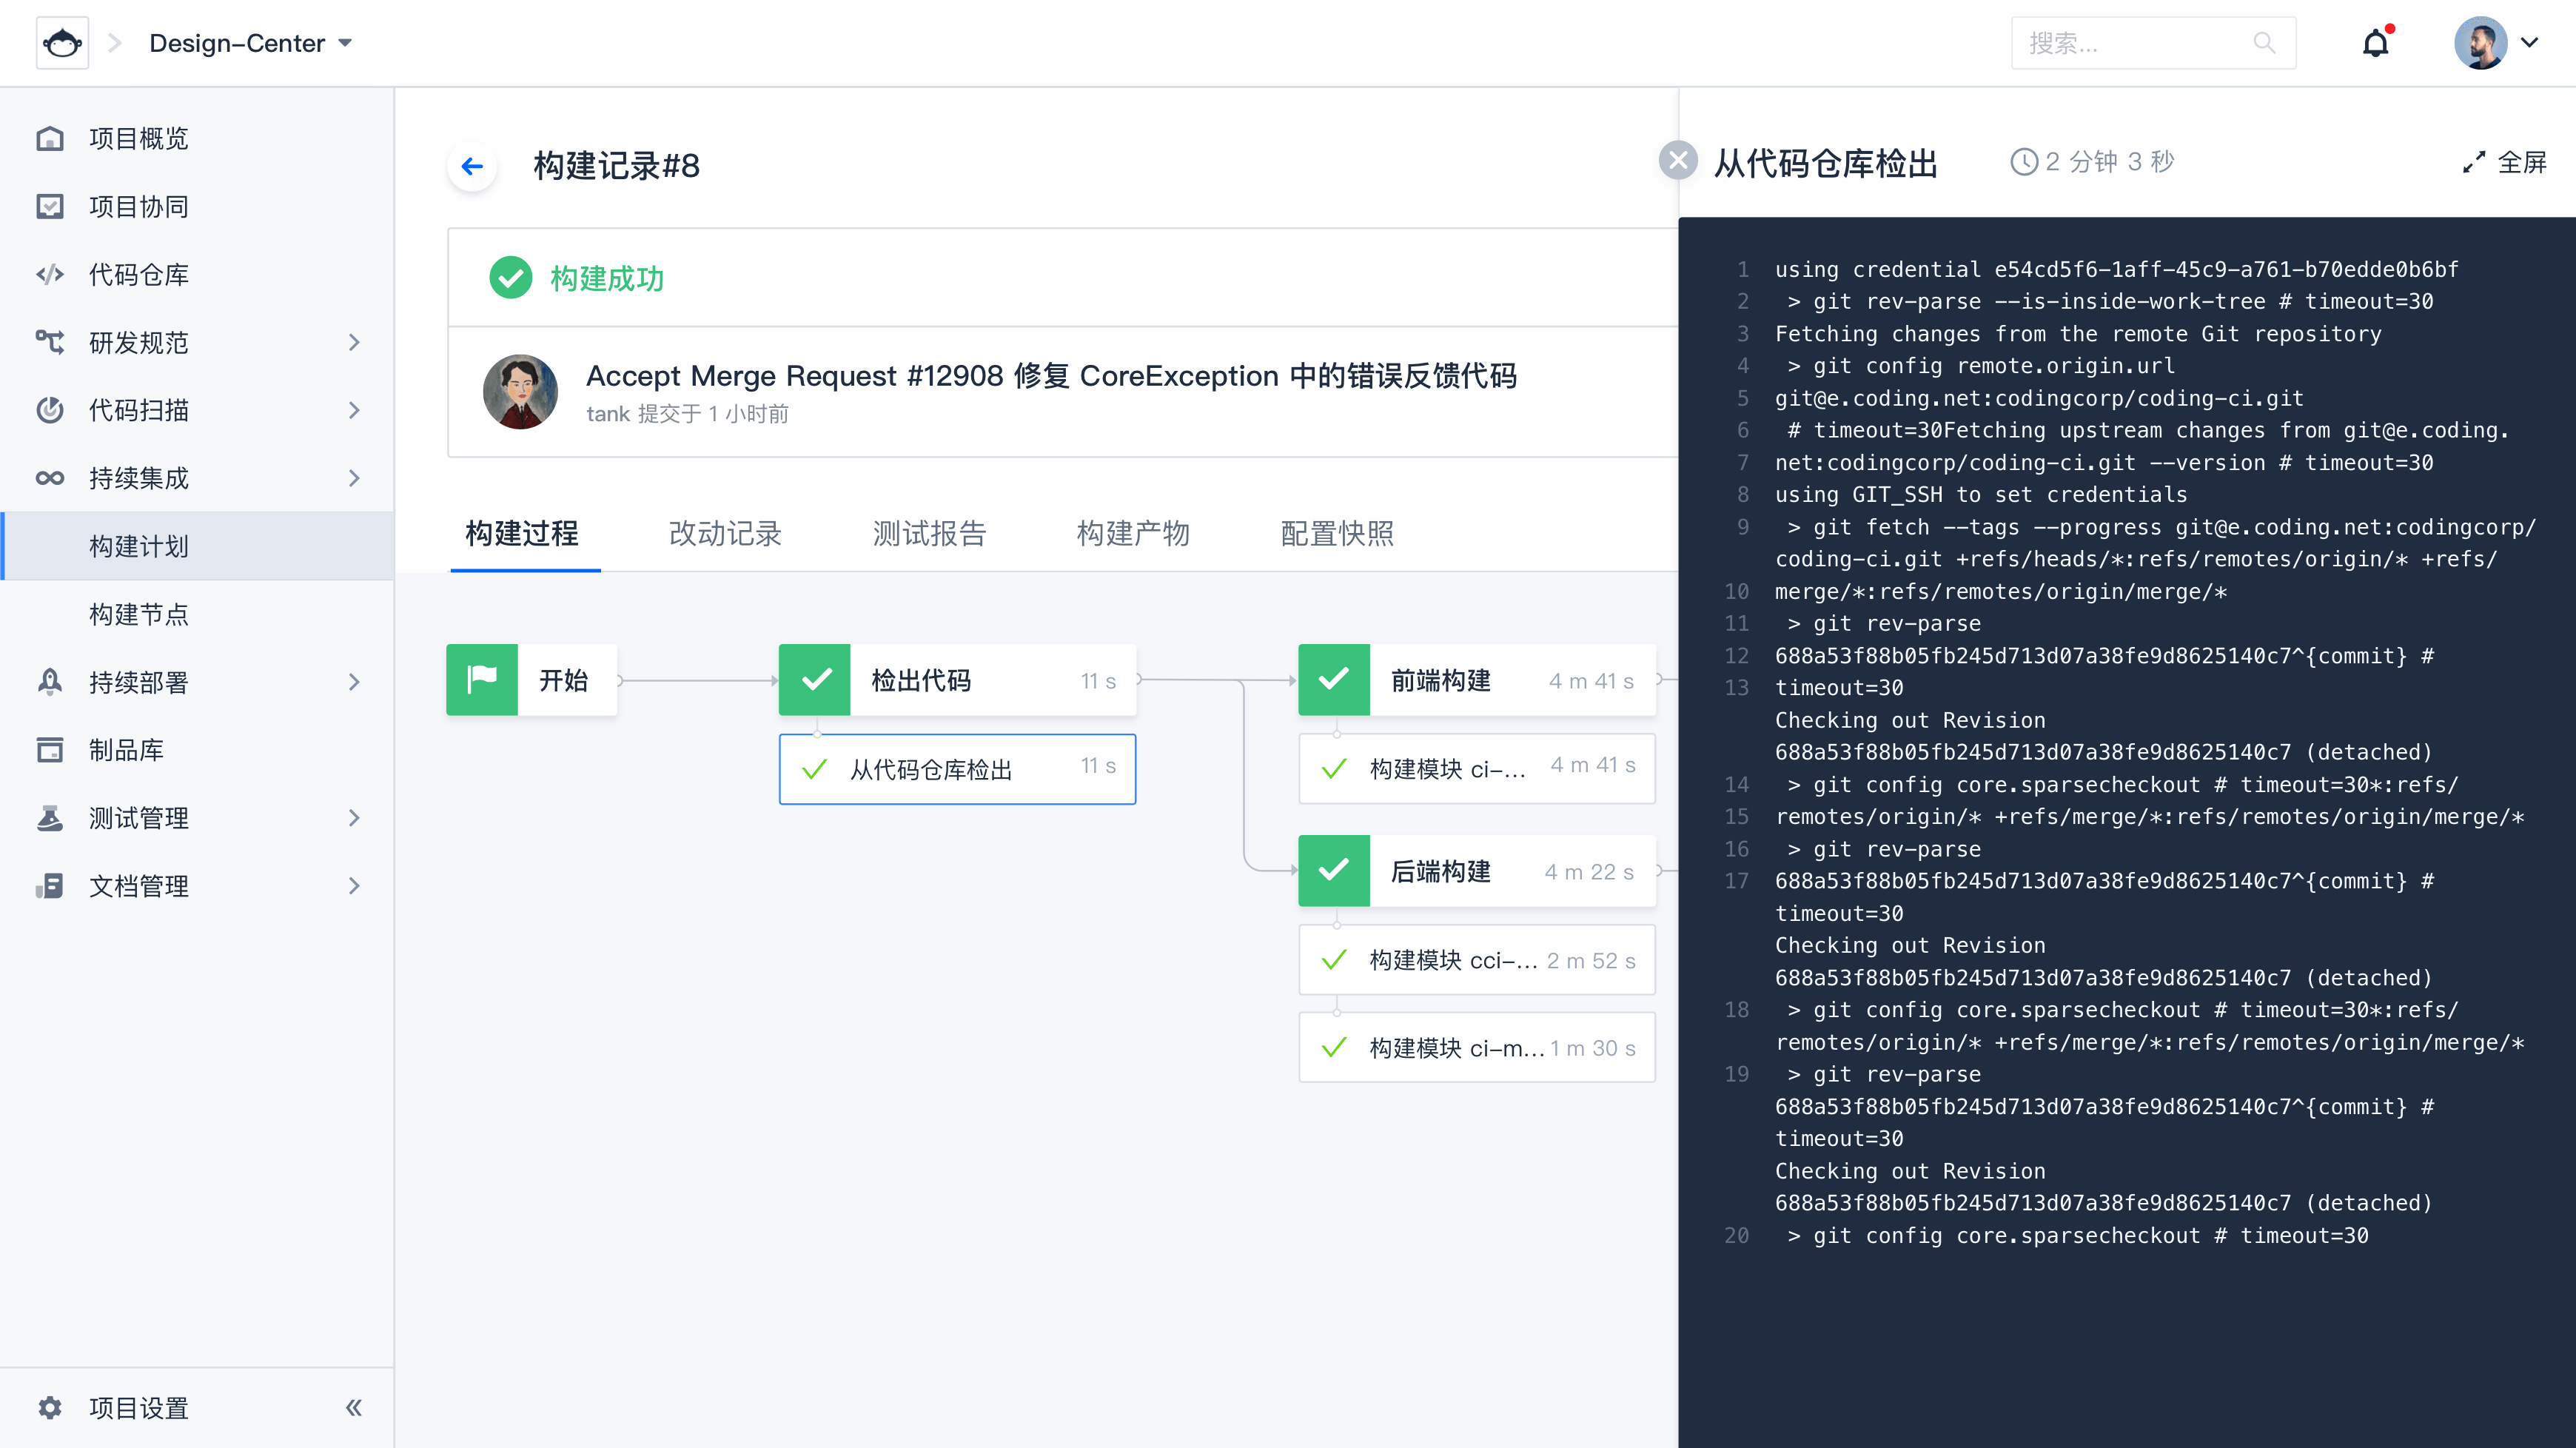Open 项目设置 gear in sidebar
The image size is (2576, 1448).
[50, 1408]
